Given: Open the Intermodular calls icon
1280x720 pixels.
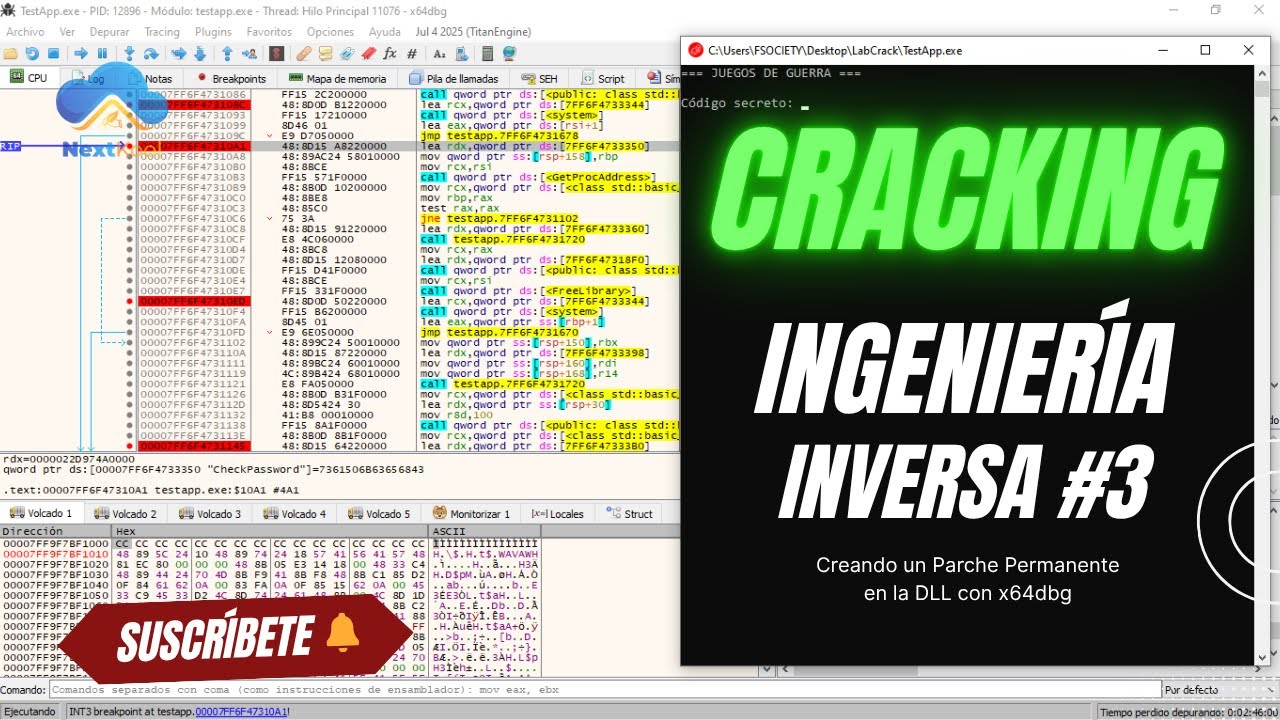Looking at the screenshot, I should click(x=460, y=53).
